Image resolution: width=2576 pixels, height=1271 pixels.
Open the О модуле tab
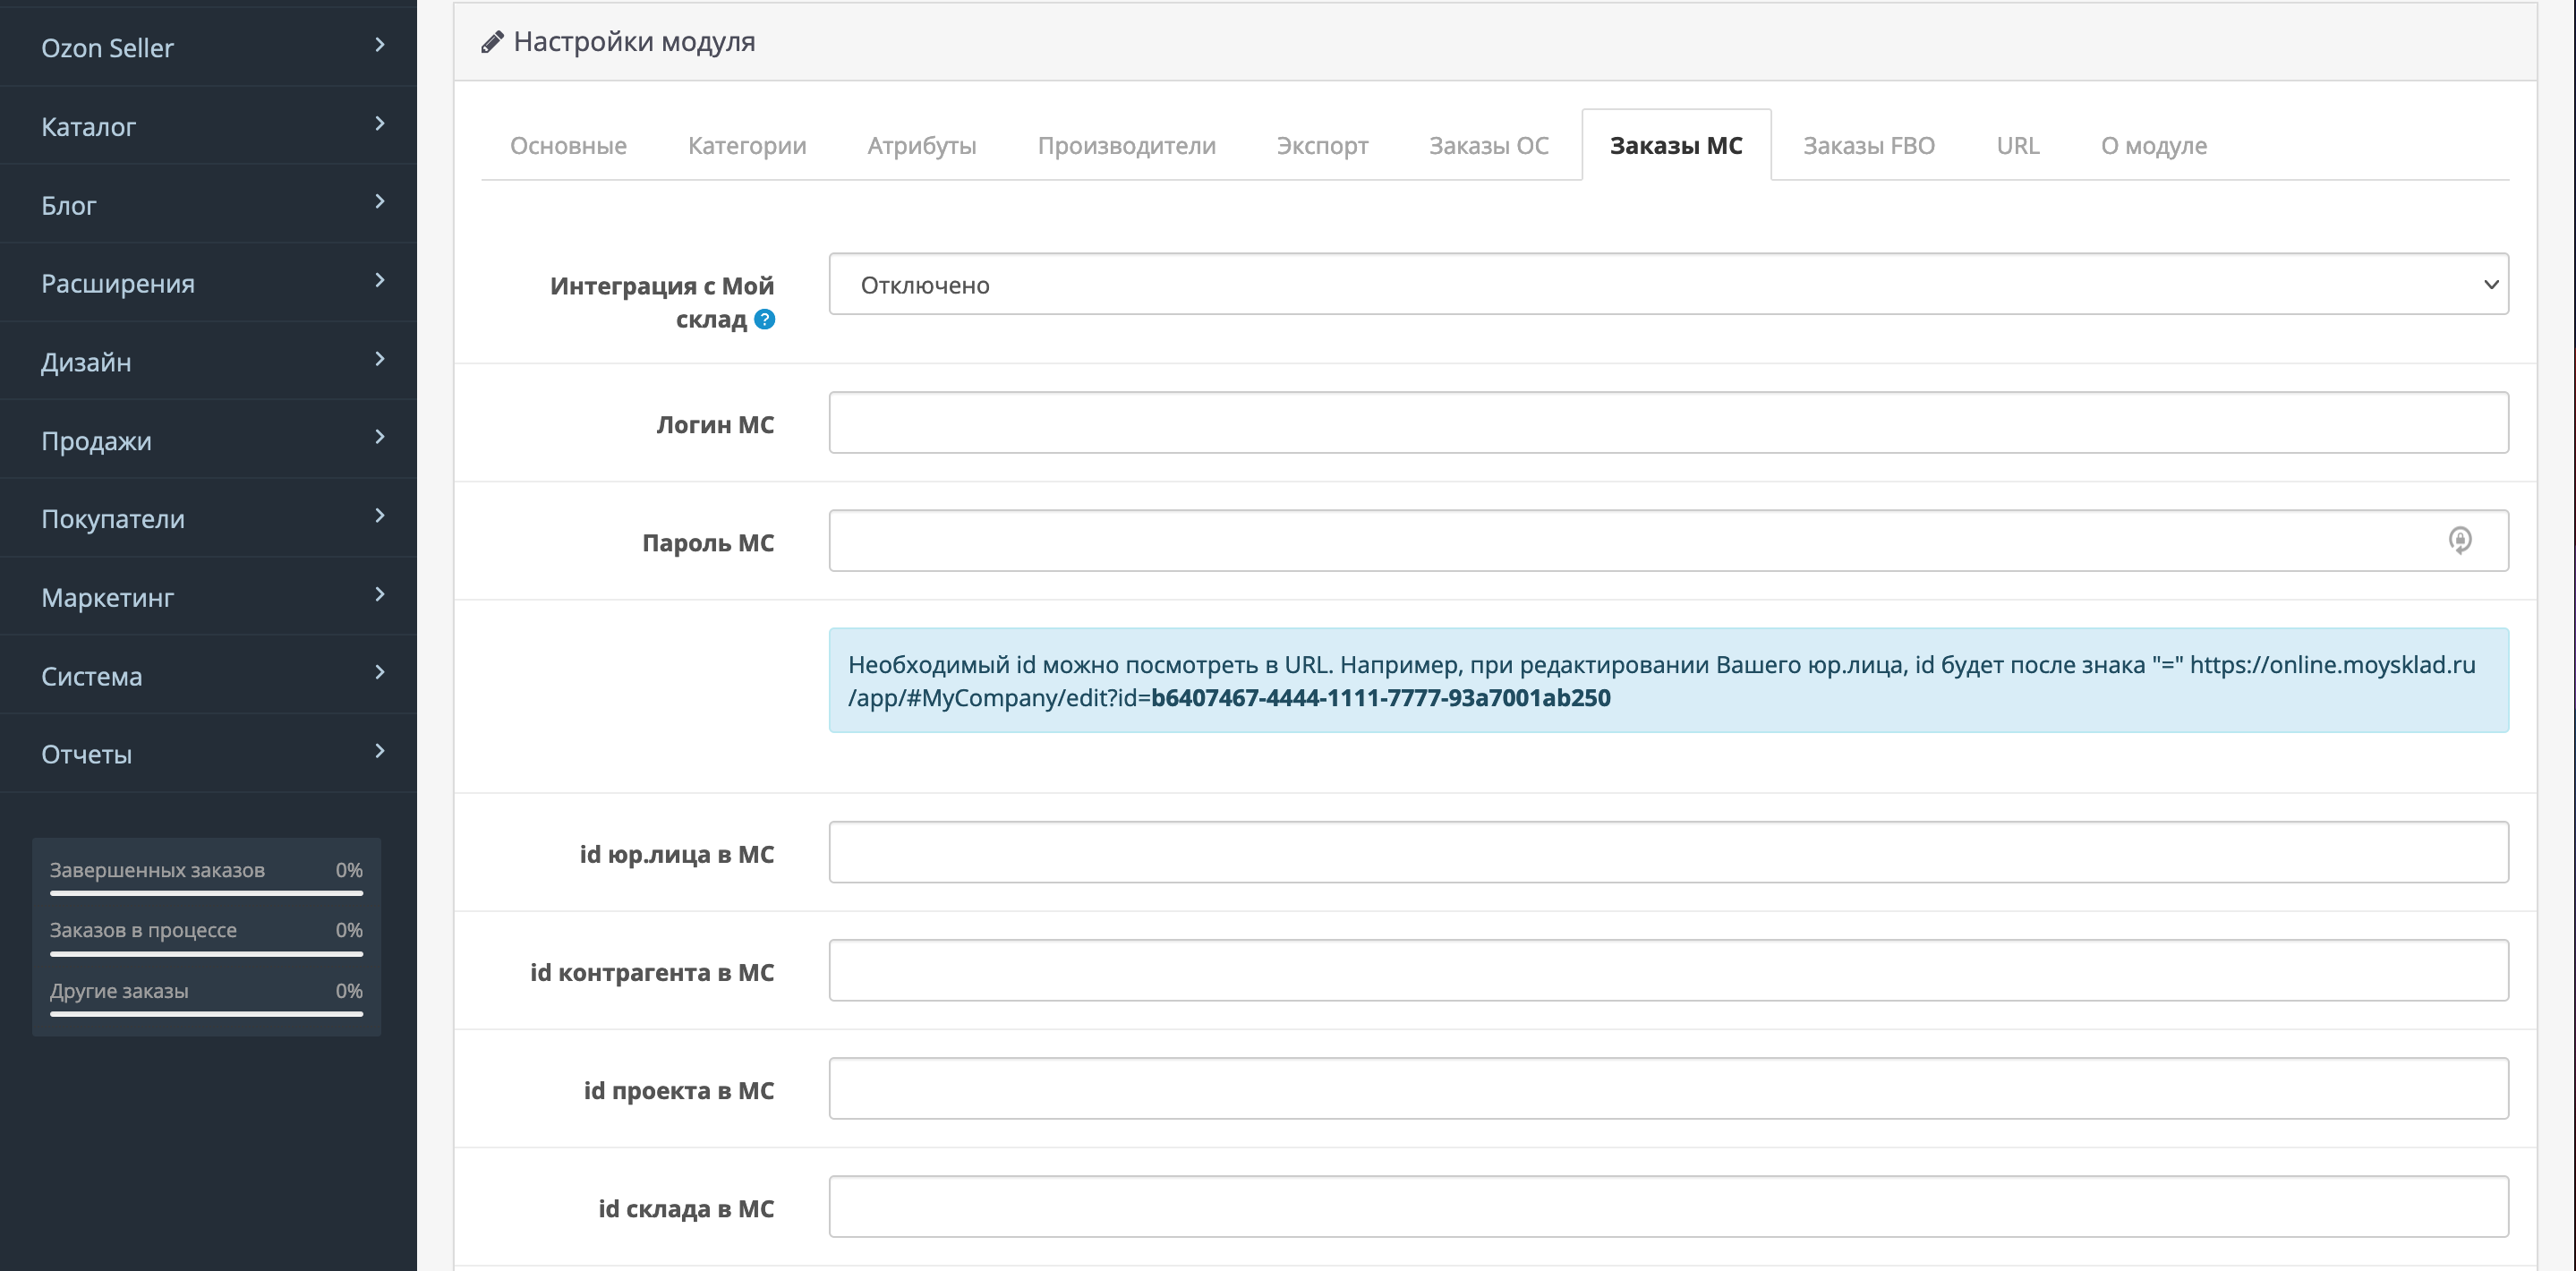click(2153, 146)
